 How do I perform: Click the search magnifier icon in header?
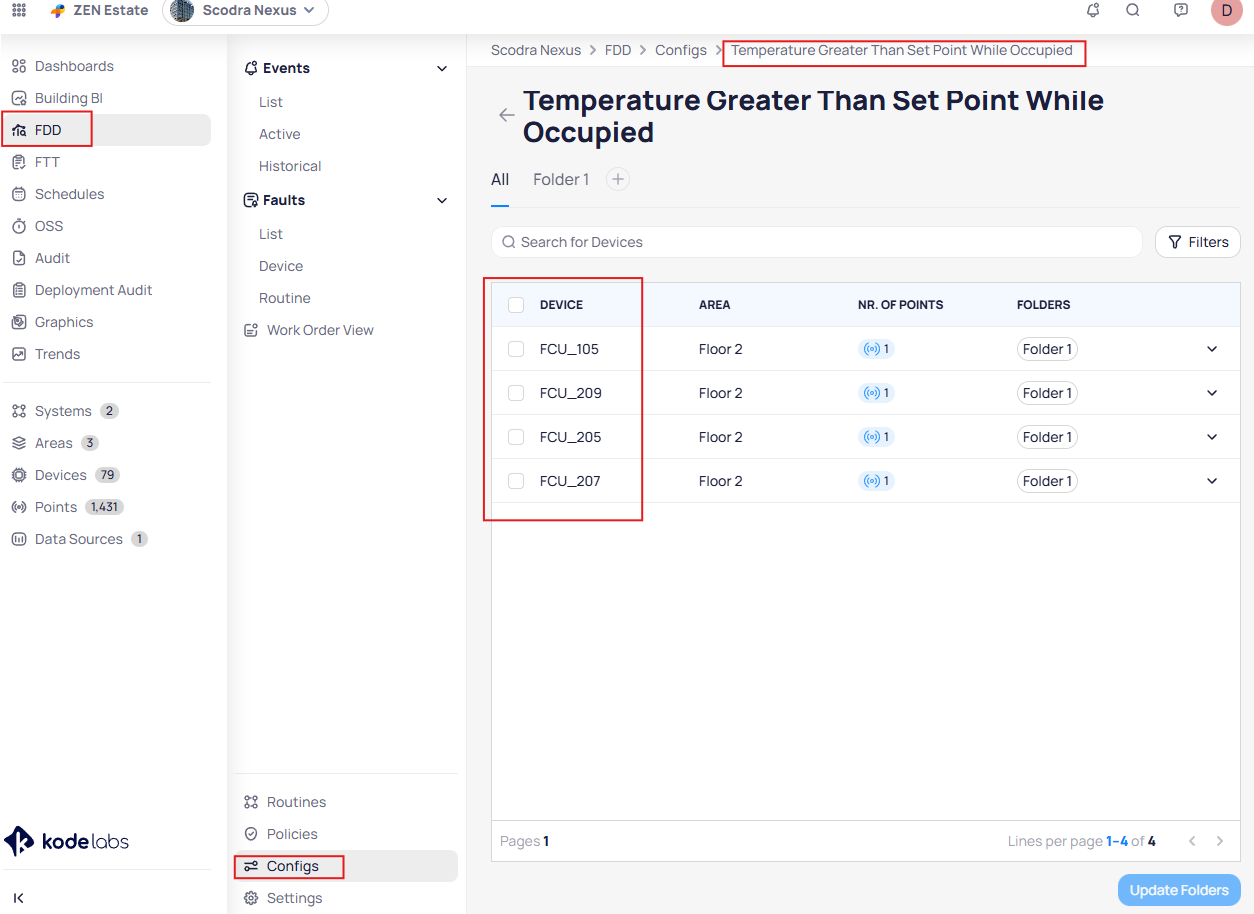coord(1133,10)
